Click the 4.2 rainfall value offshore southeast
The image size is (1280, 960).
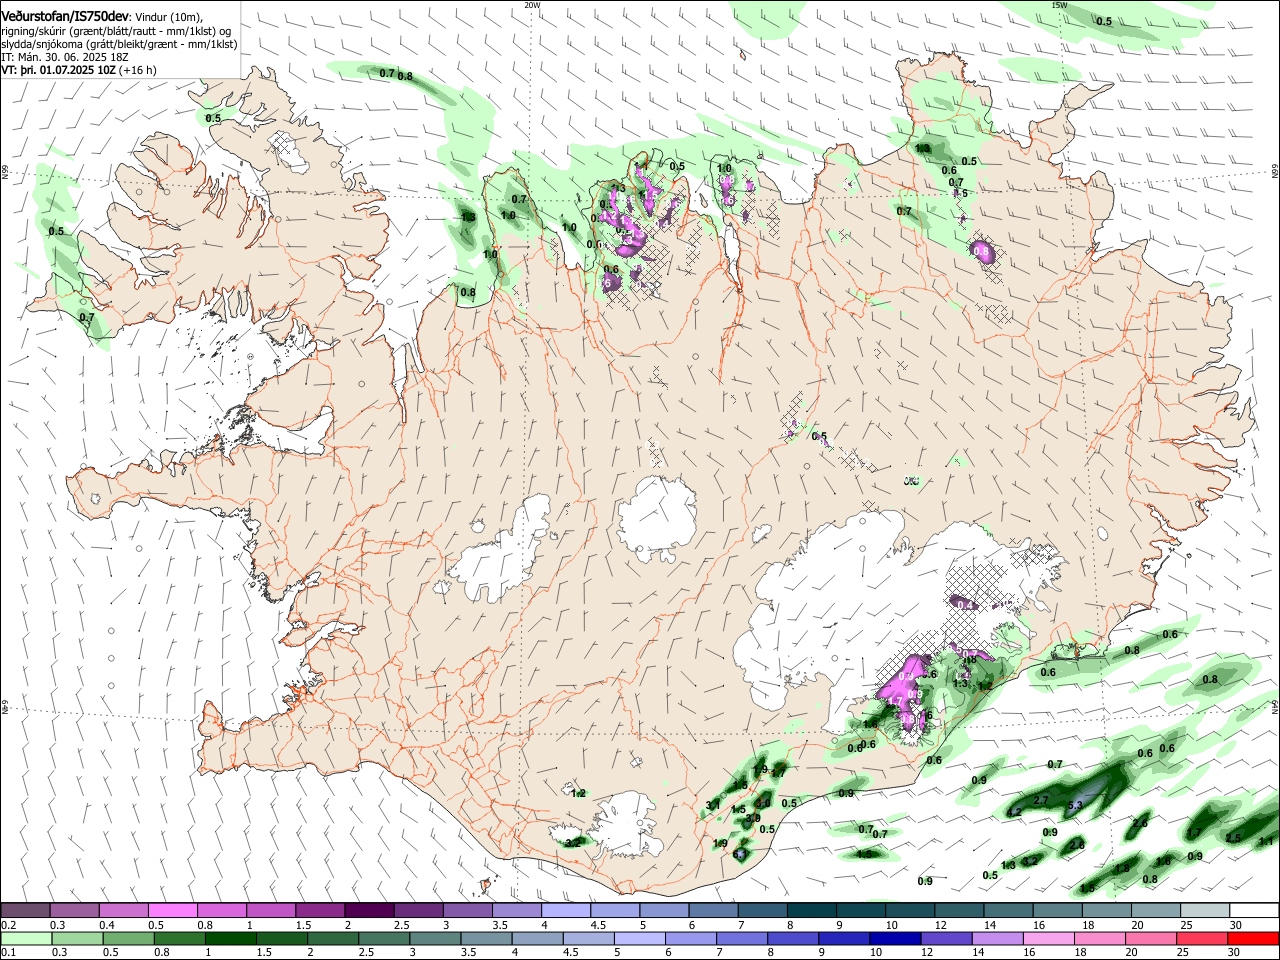tap(1014, 812)
